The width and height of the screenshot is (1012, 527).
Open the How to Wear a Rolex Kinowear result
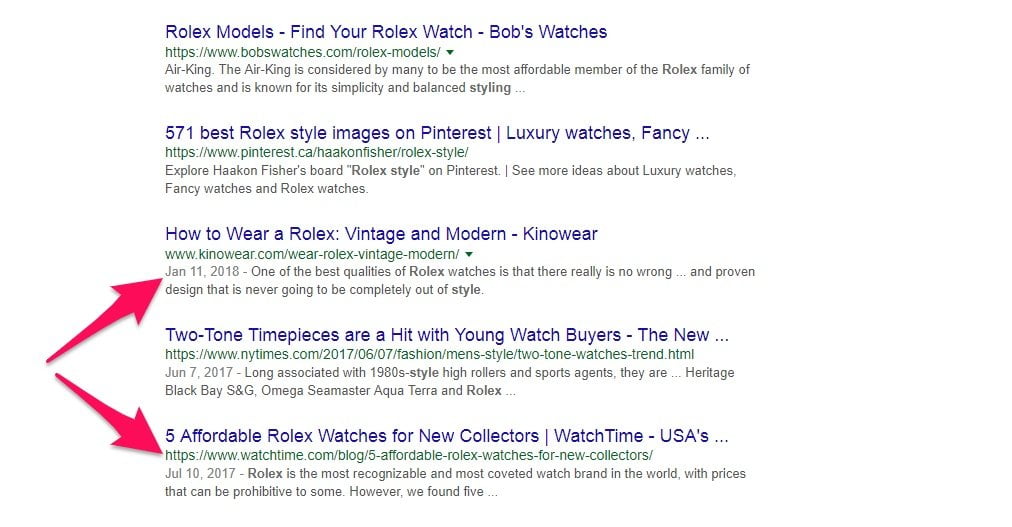(x=381, y=234)
